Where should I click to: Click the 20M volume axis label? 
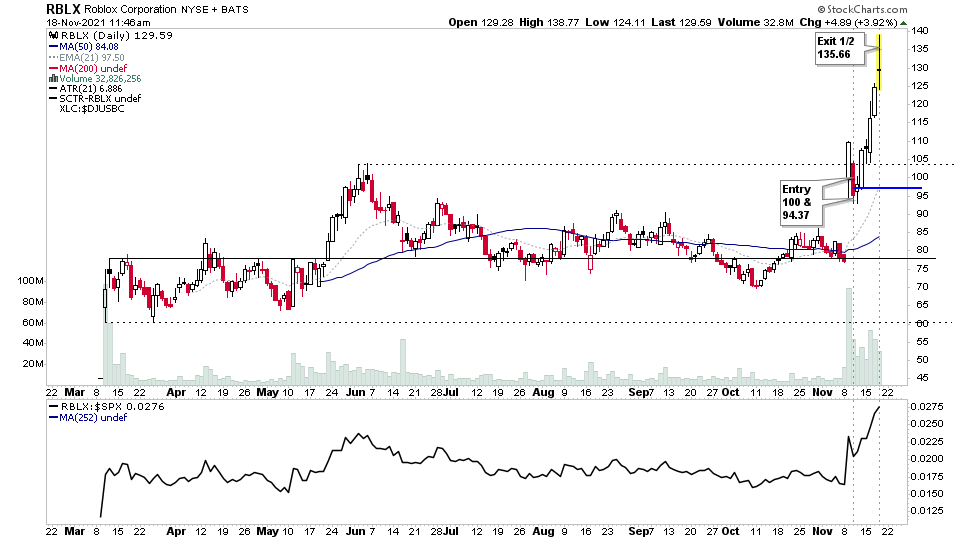pos(33,364)
